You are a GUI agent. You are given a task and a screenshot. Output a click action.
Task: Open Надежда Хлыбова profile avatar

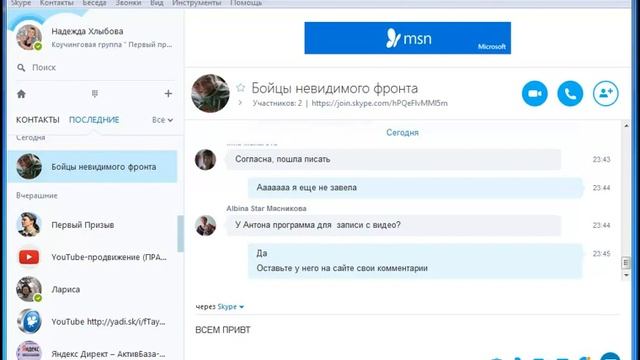29,38
